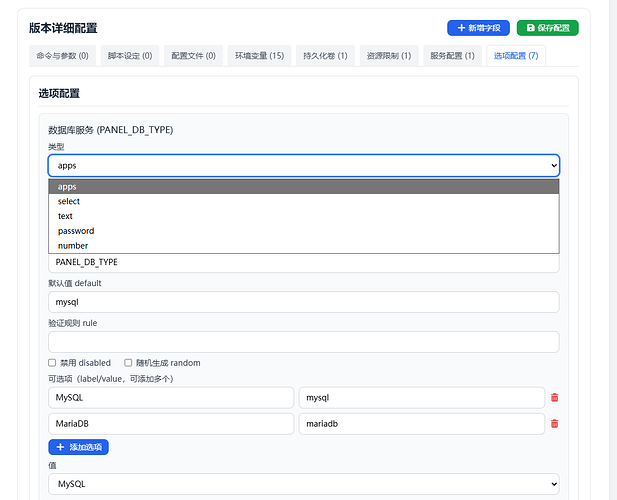
Task: Enable the 禁用 disabled checkbox
Action: point(52,362)
